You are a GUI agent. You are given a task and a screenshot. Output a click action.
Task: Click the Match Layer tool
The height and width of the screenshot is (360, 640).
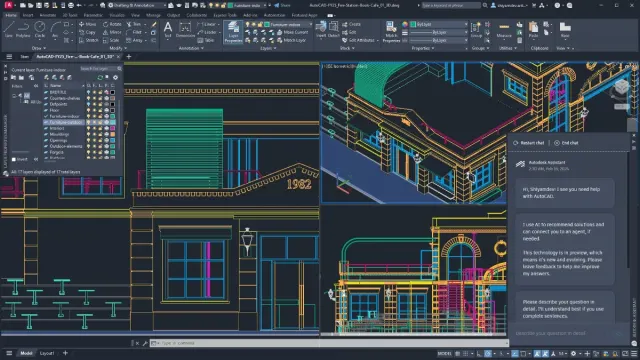[x=291, y=40]
